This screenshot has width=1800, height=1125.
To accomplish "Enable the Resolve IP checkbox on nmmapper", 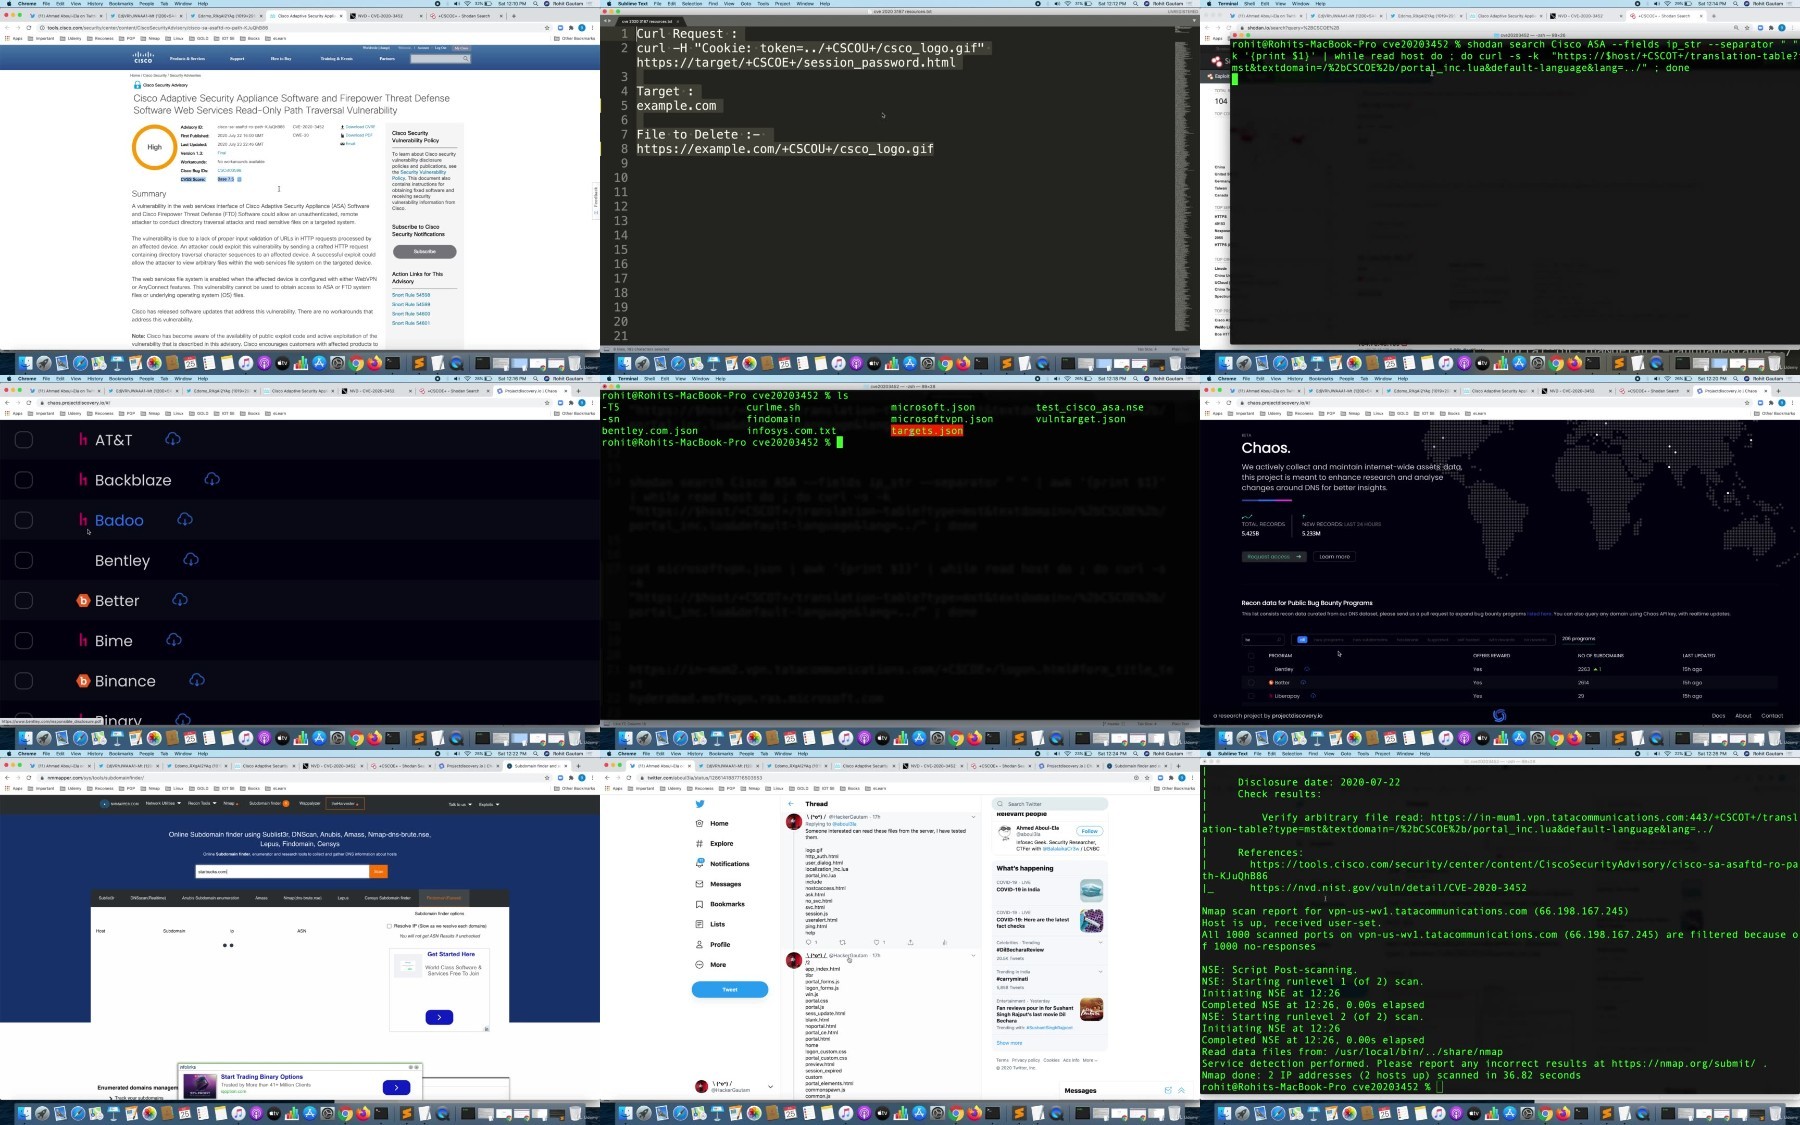I will pyautogui.click(x=389, y=926).
